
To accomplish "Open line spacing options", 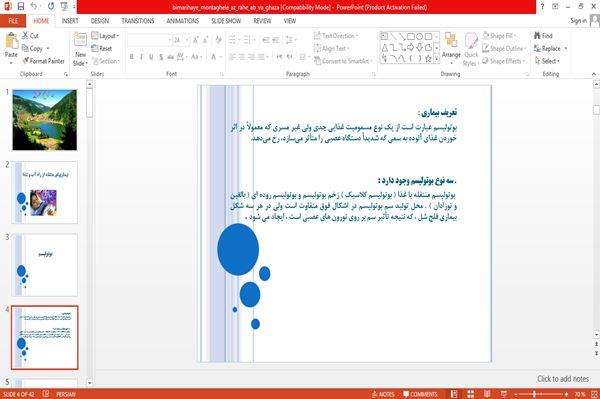I will tap(290, 40).
